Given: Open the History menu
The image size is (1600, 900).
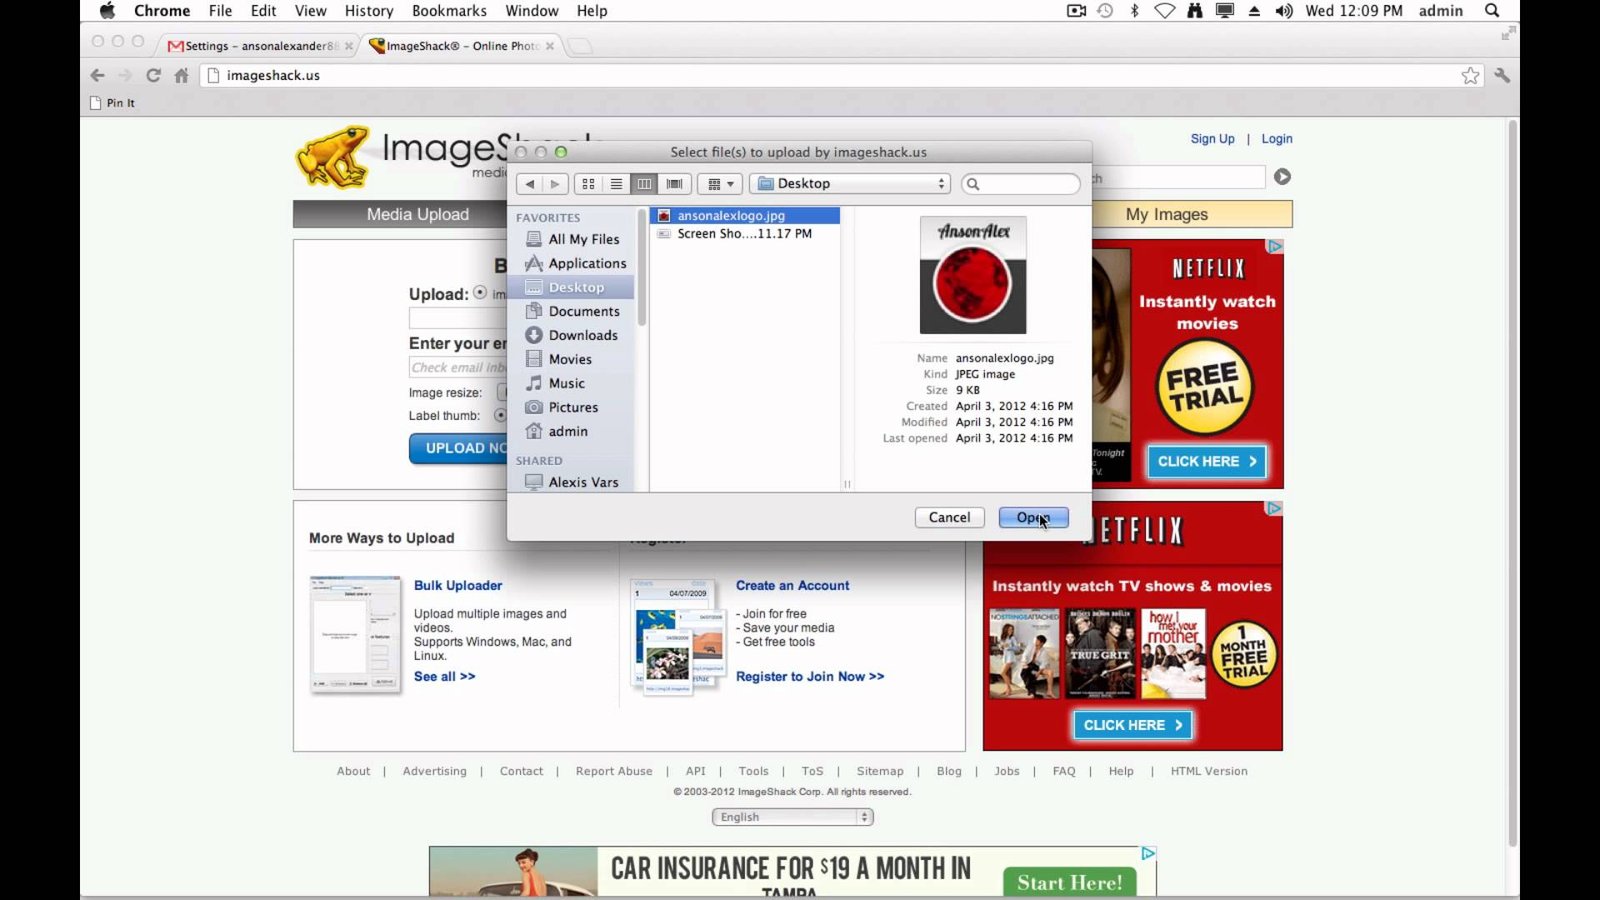Looking at the screenshot, I should 369,11.
